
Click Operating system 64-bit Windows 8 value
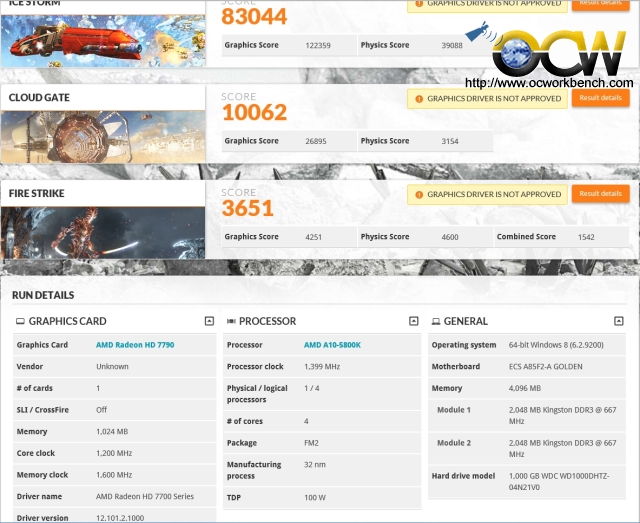pos(556,345)
